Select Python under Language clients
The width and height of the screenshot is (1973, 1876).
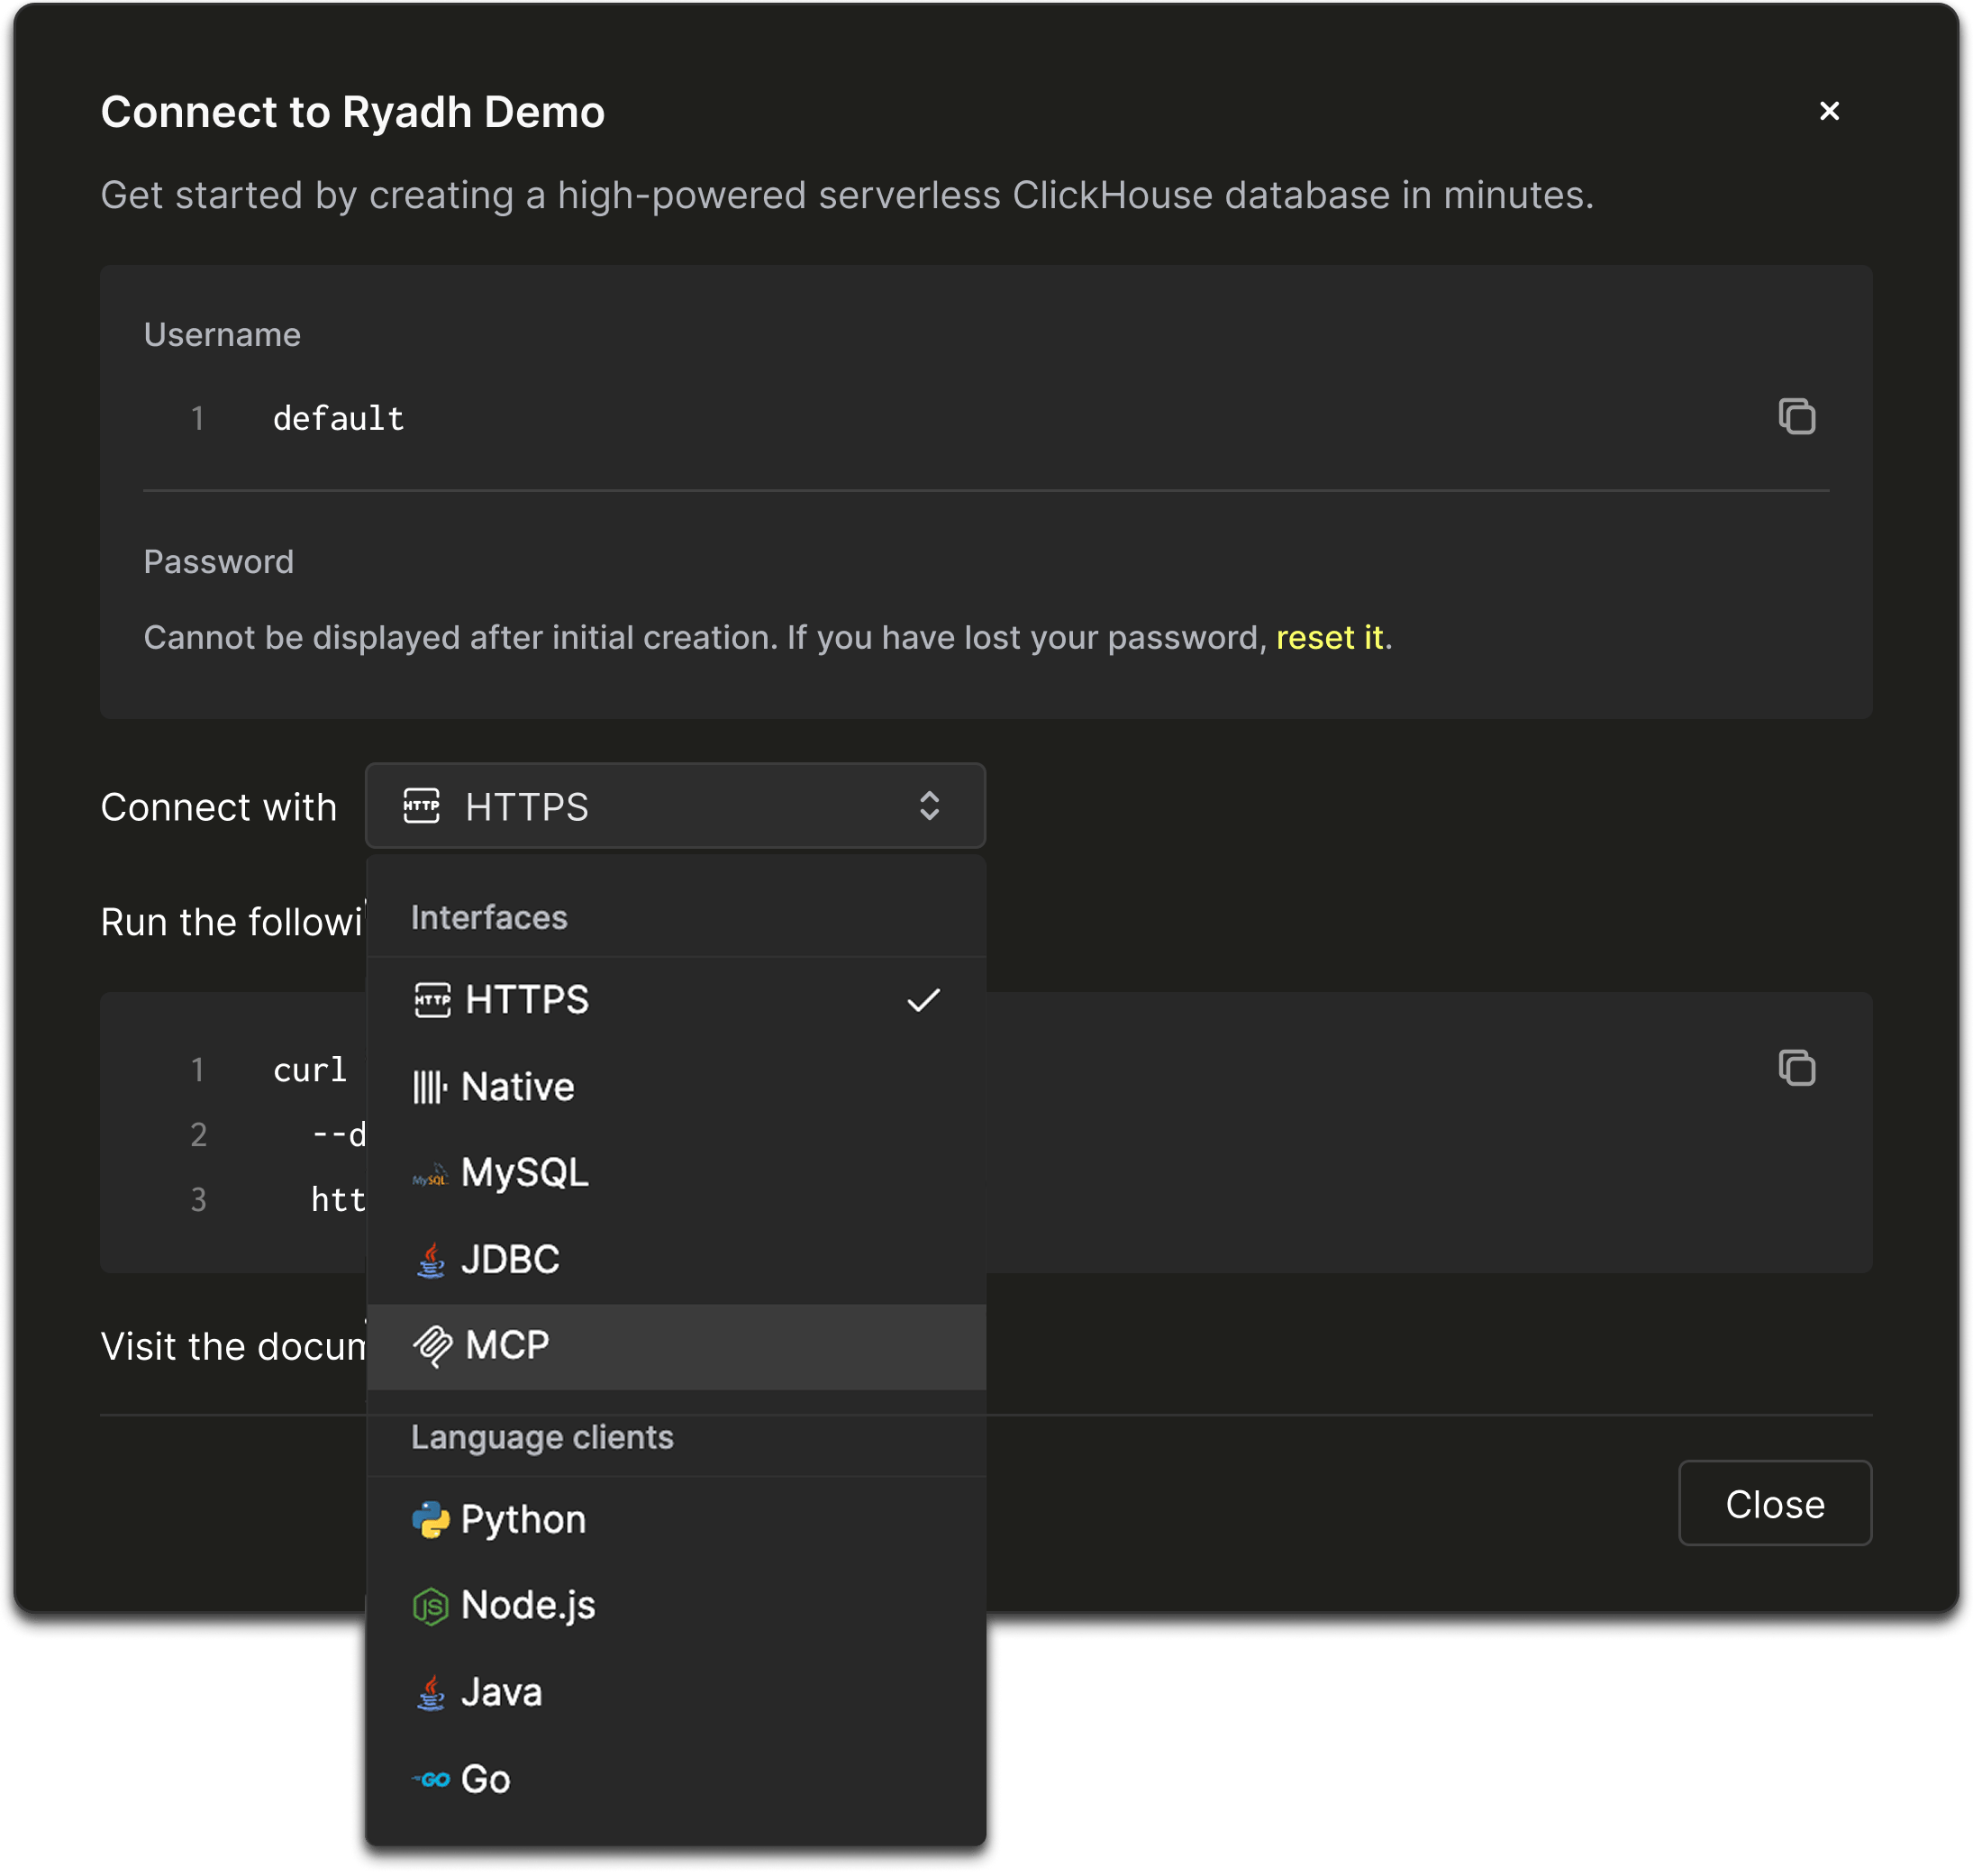point(675,1519)
